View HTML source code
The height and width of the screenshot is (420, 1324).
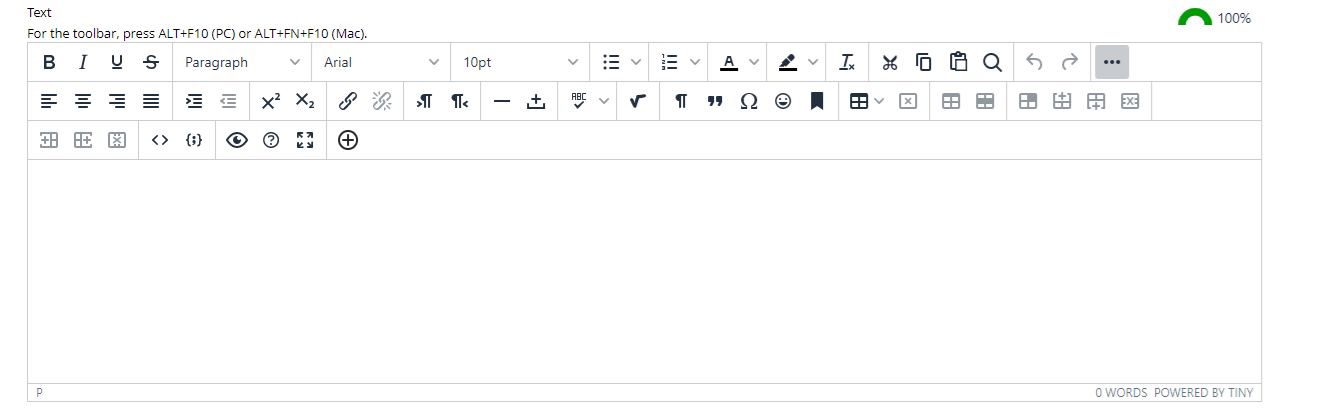[159, 140]
